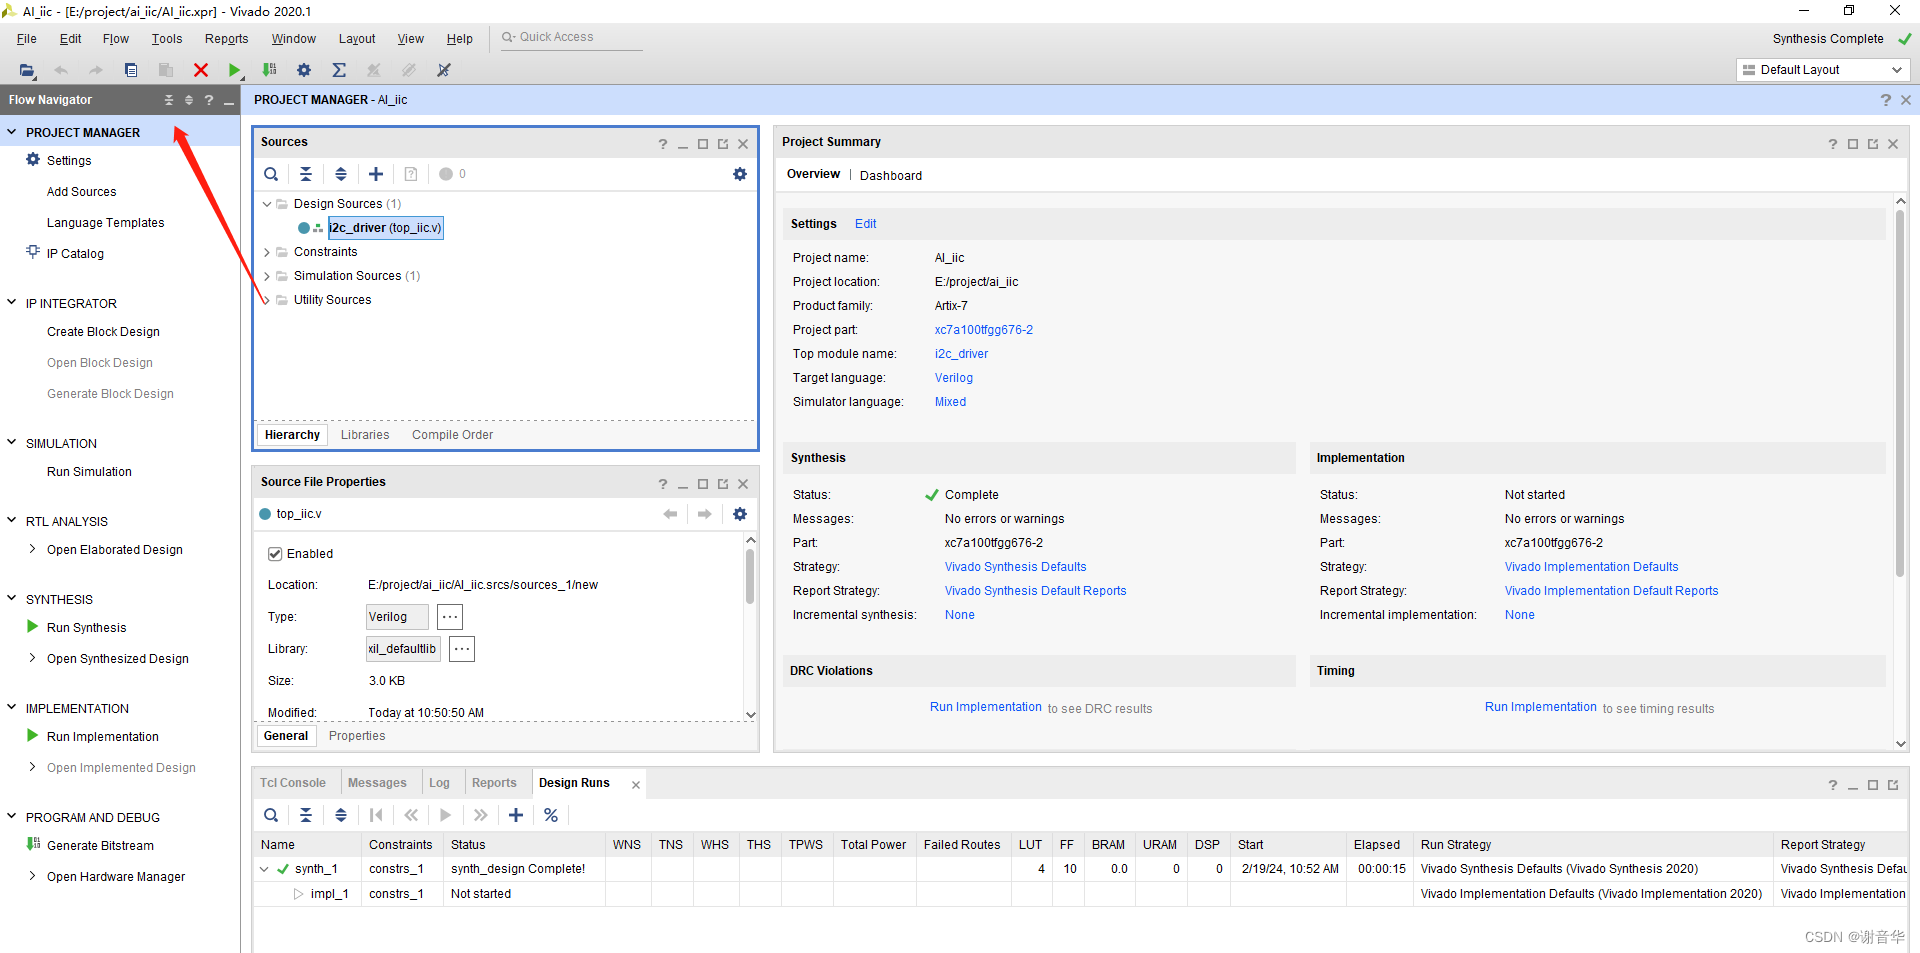The height and width of the screenshot is (953, 1920).
Task: Click Project Summary vertical scrollbar
Action: 1900,395
